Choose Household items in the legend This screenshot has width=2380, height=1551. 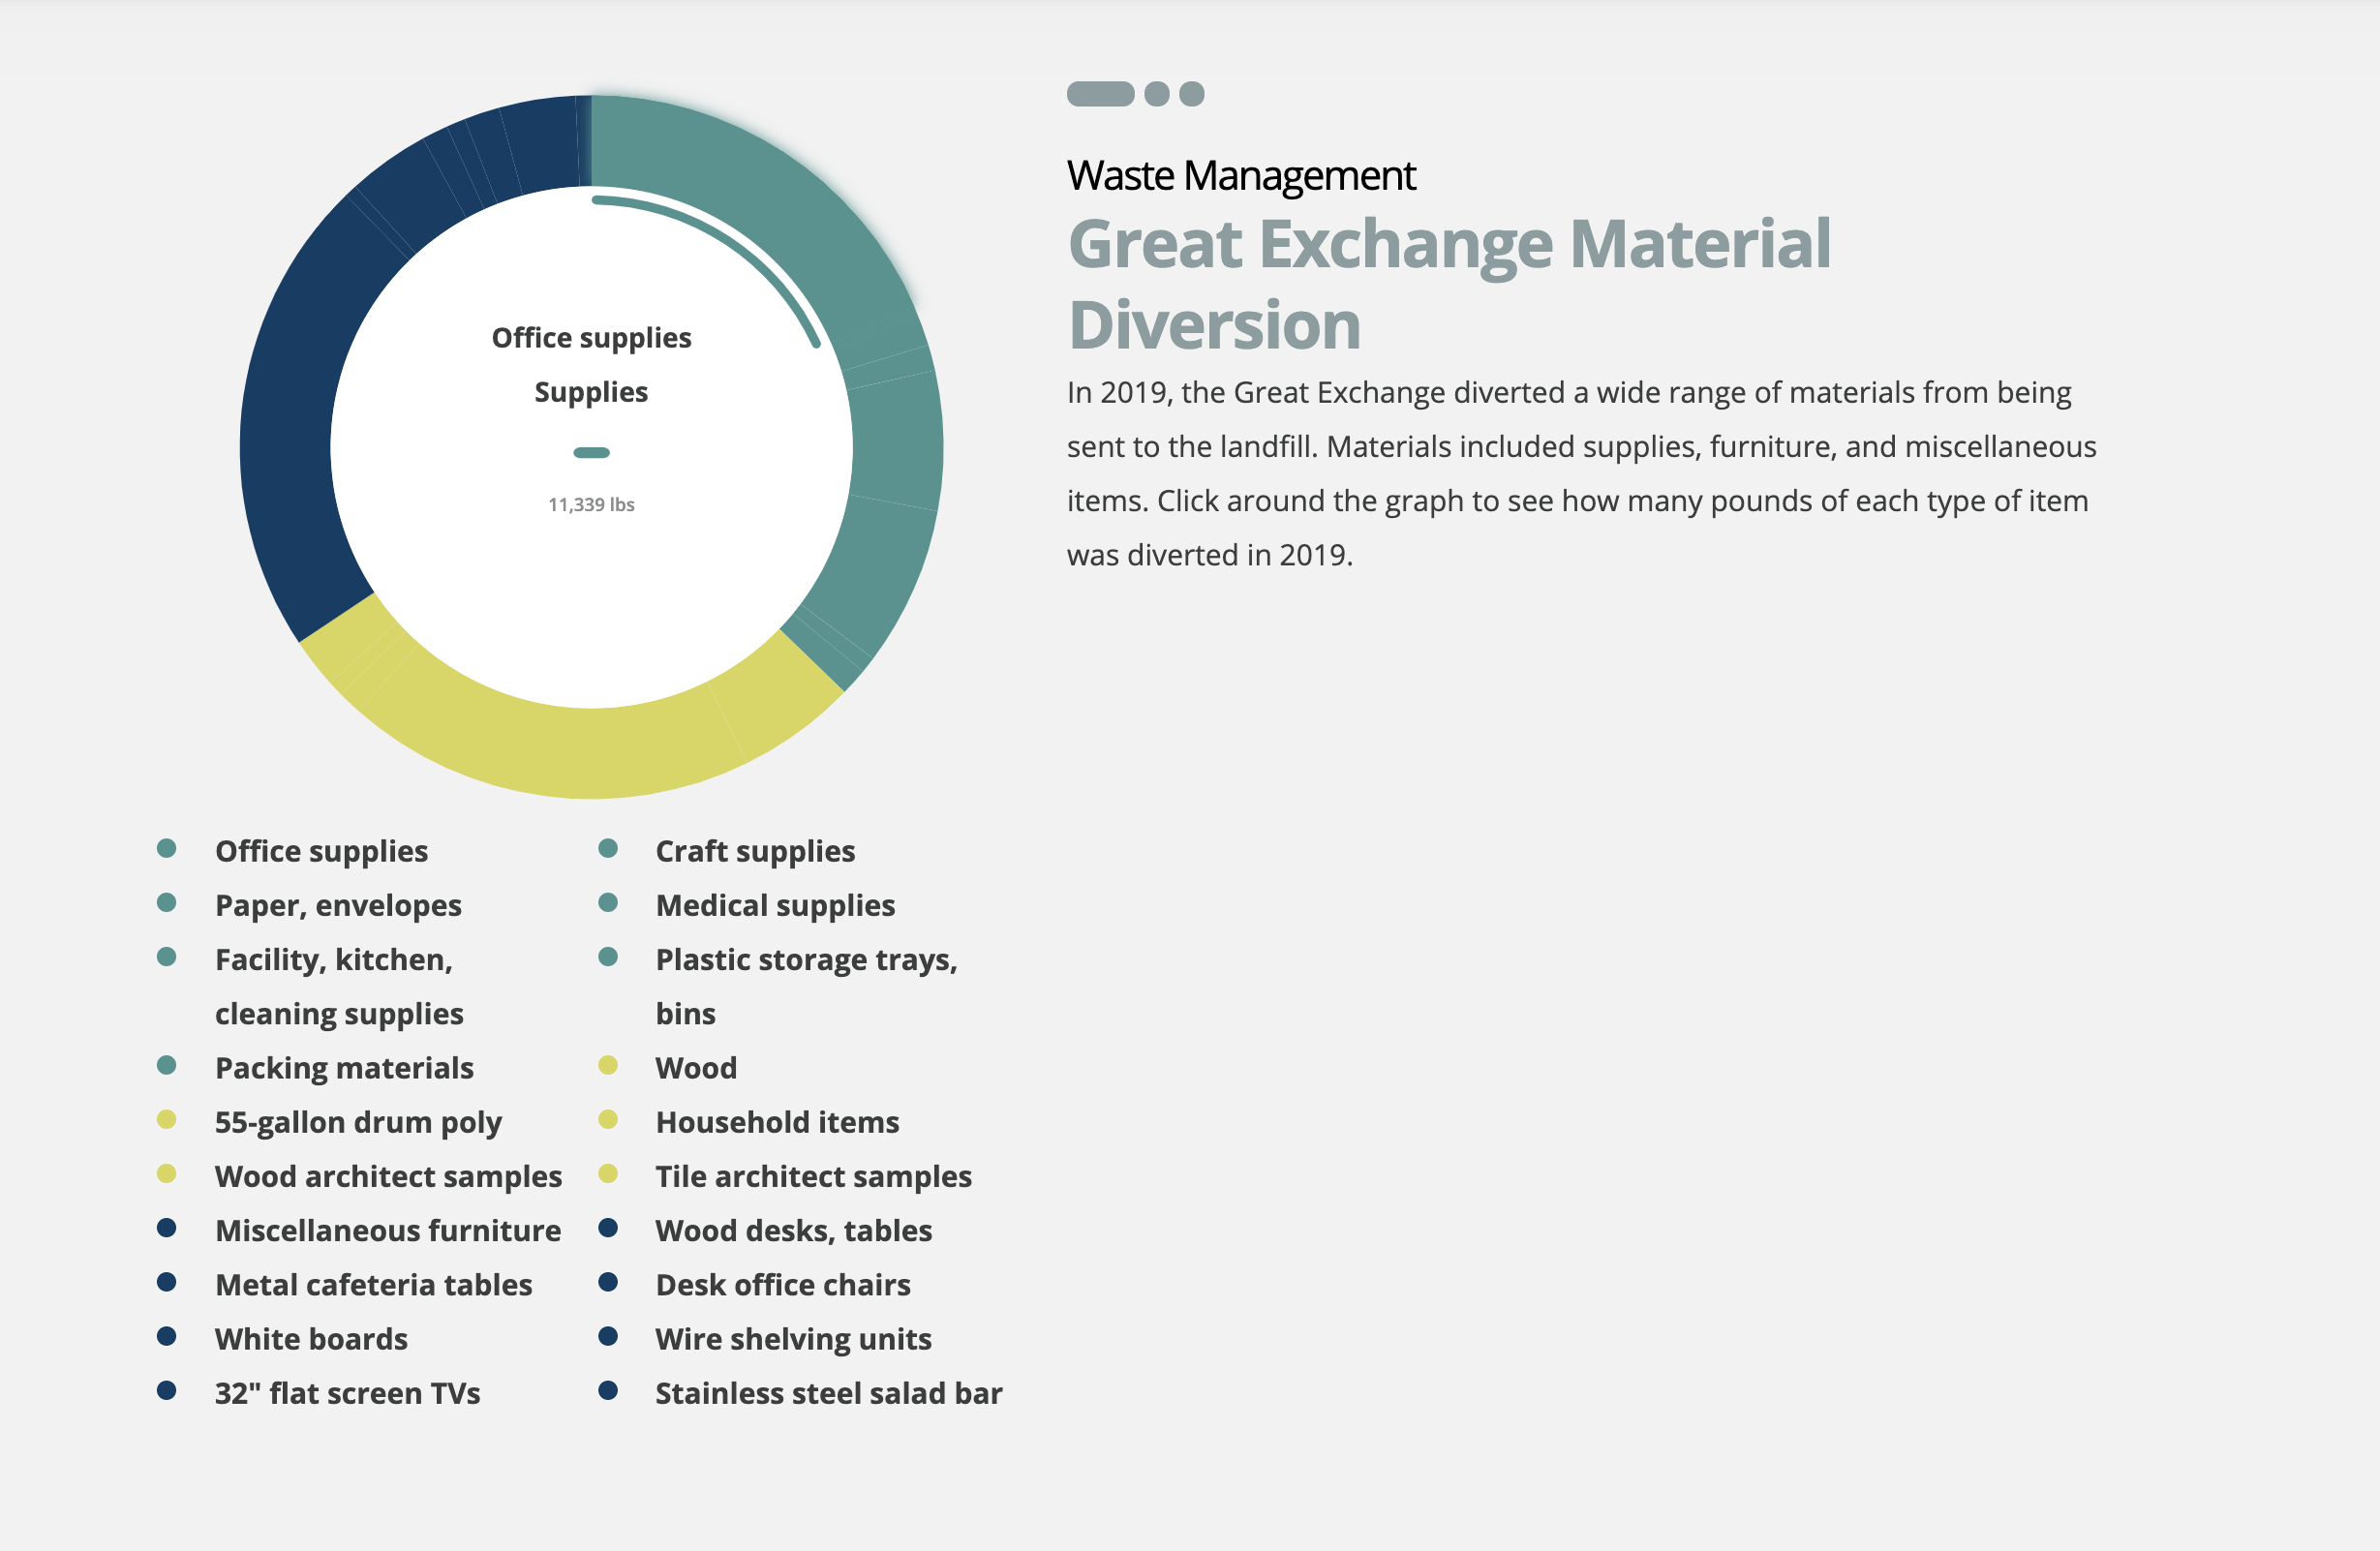click(x=777, y=1122)
